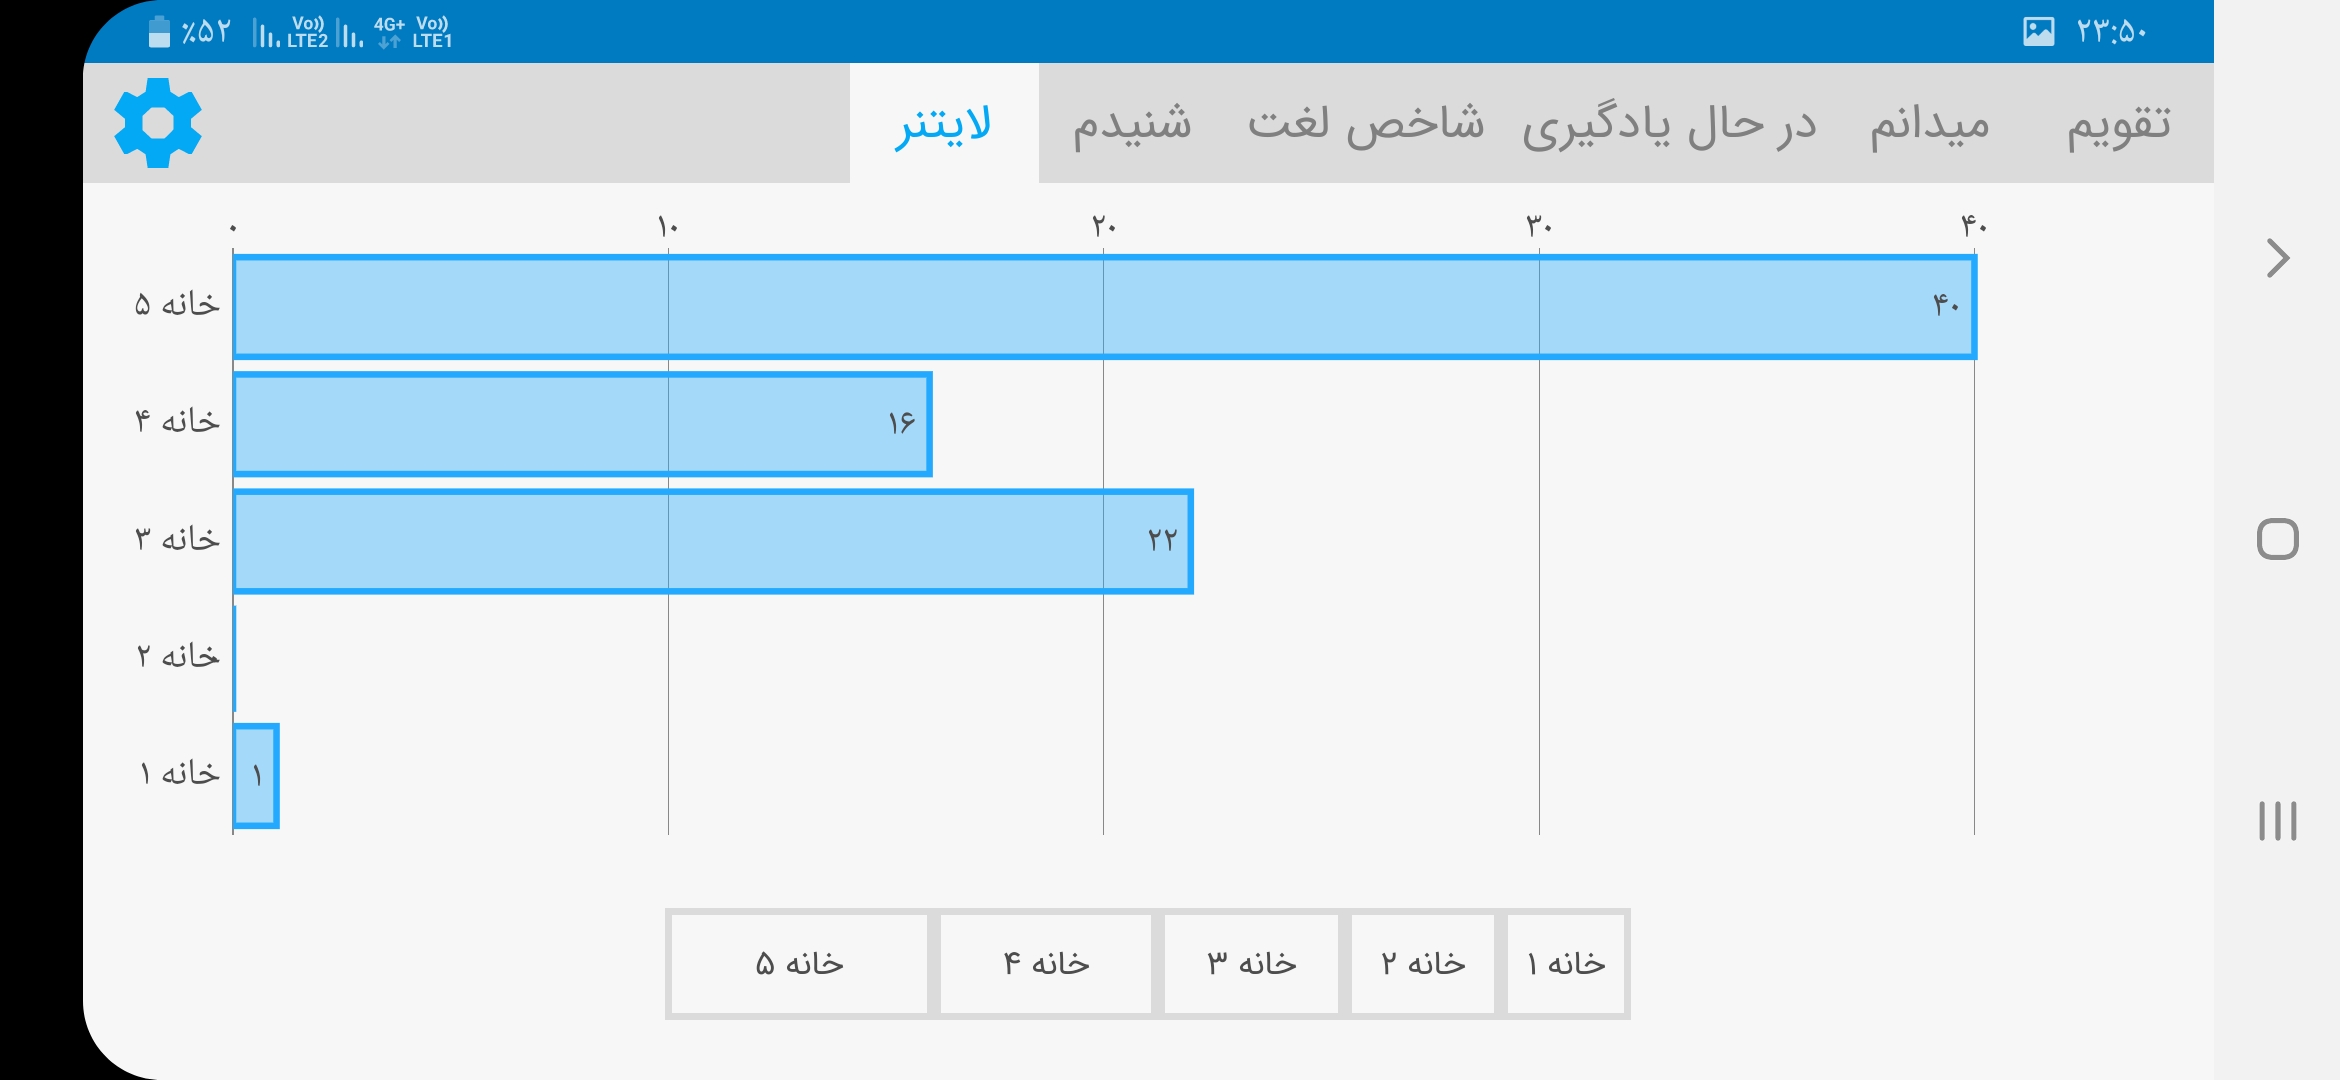
Task: Click the خانه ۴ button below chart
Action: 1046,964
